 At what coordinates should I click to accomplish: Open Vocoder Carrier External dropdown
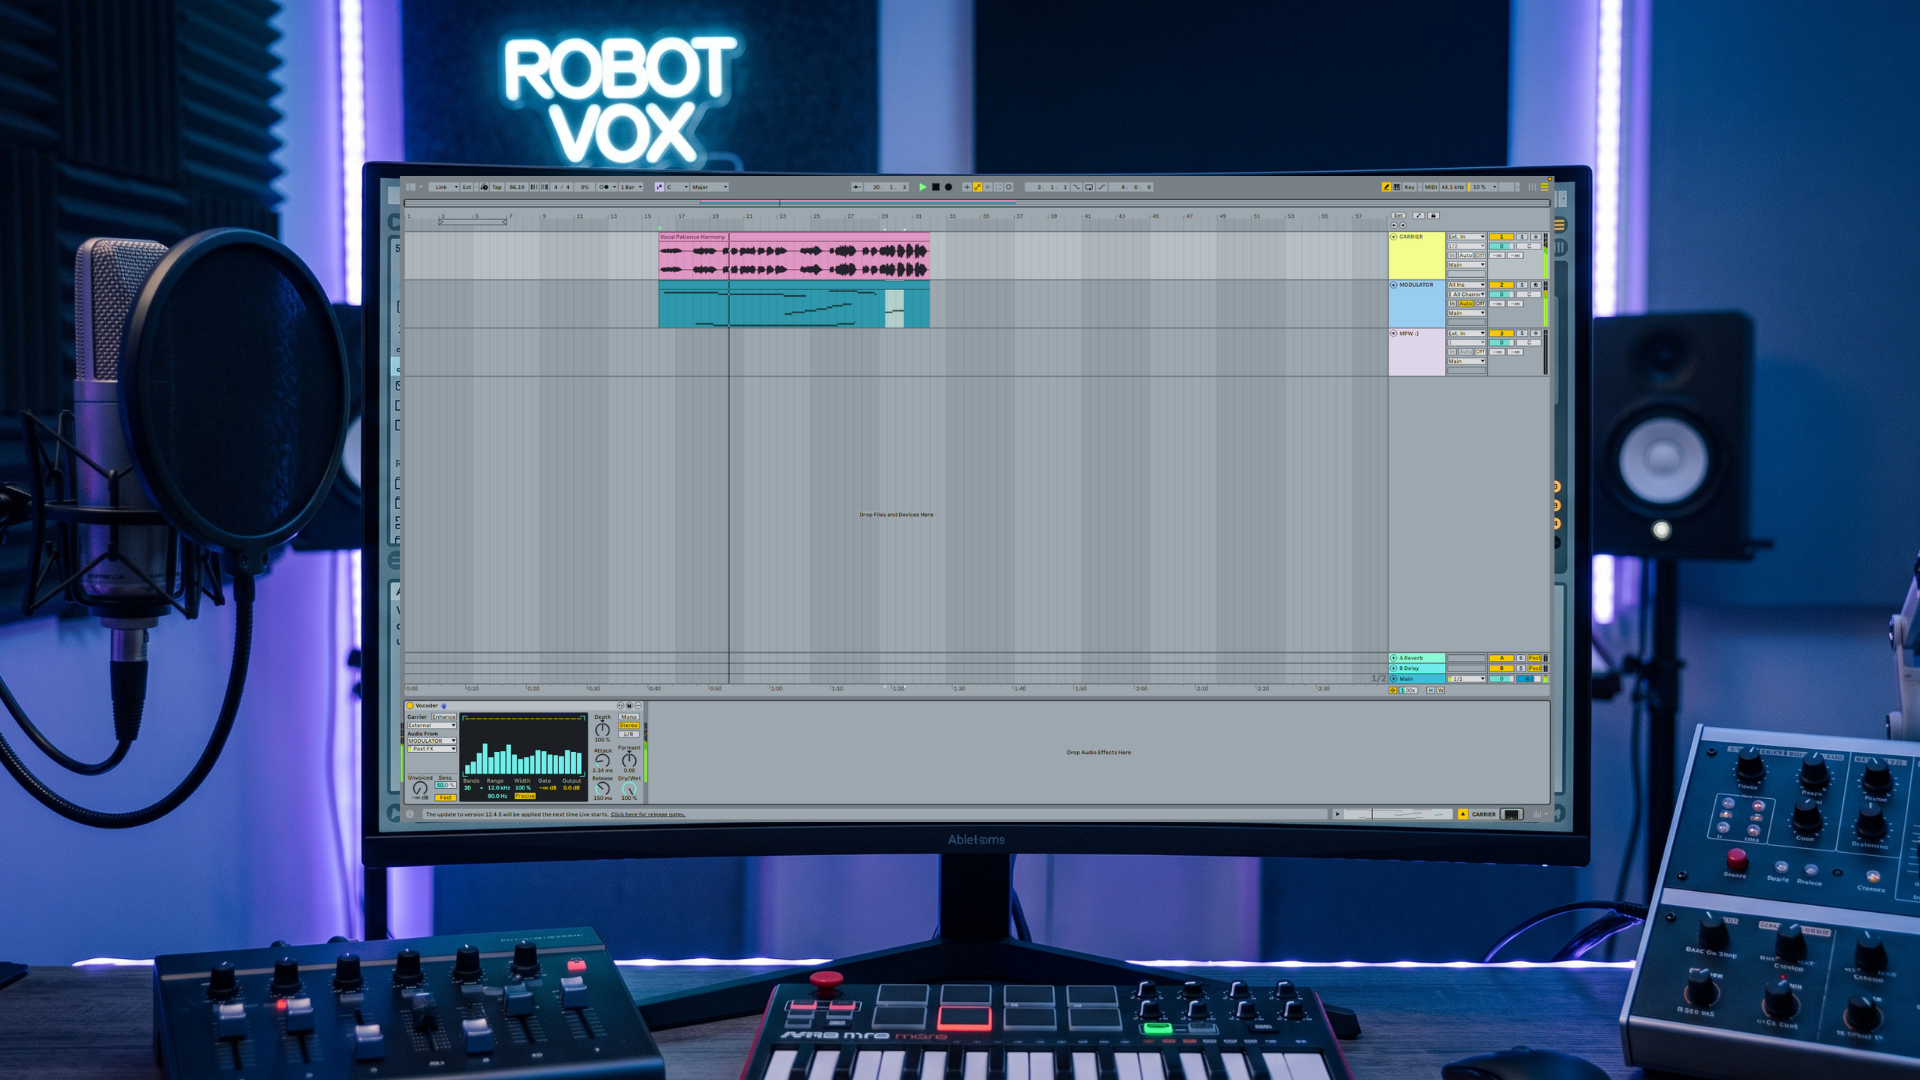pos(432,725)
